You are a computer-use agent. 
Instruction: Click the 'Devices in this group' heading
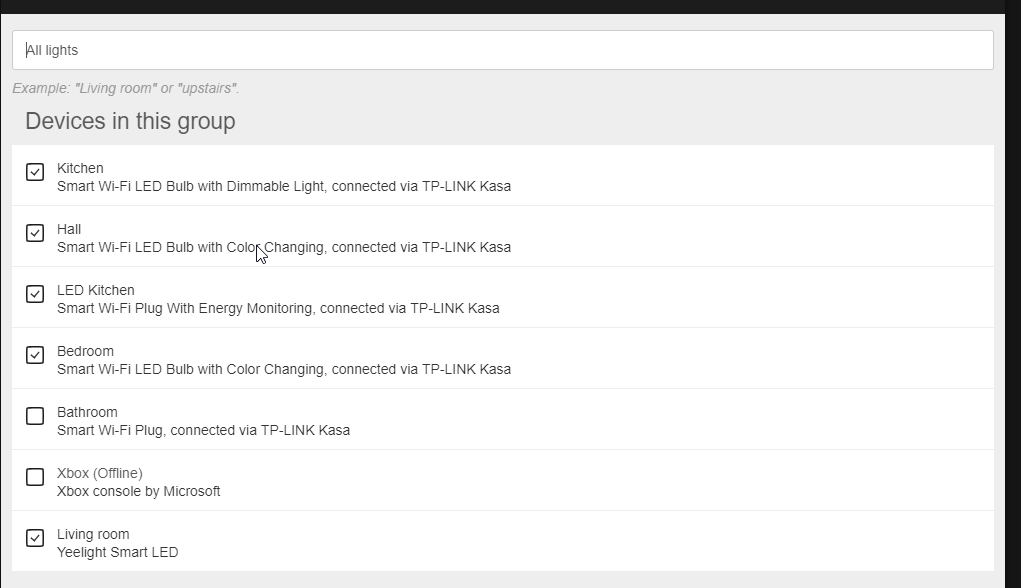[x=130, y=121]
